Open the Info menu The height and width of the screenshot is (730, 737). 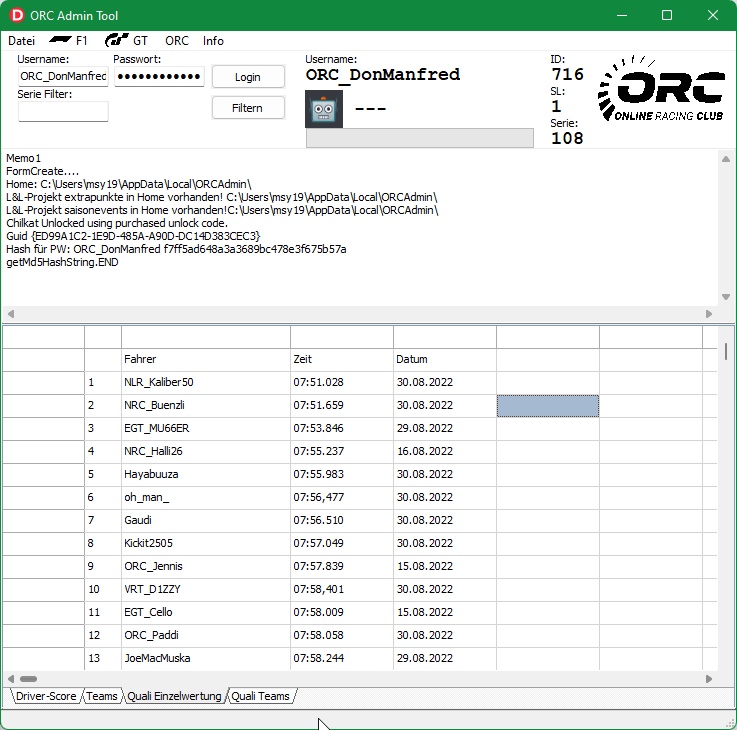click(213, 41)
